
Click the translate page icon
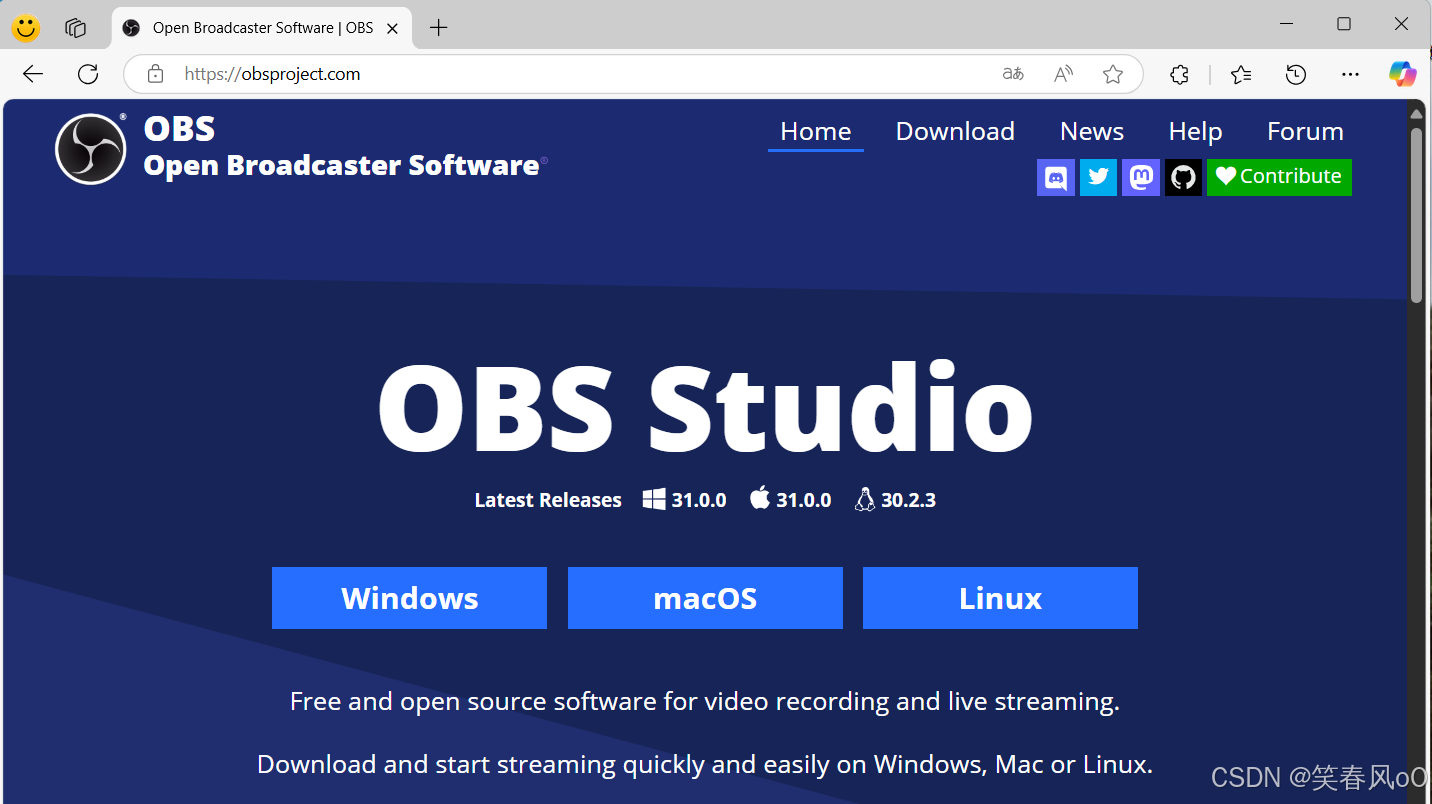[1013, 74]
